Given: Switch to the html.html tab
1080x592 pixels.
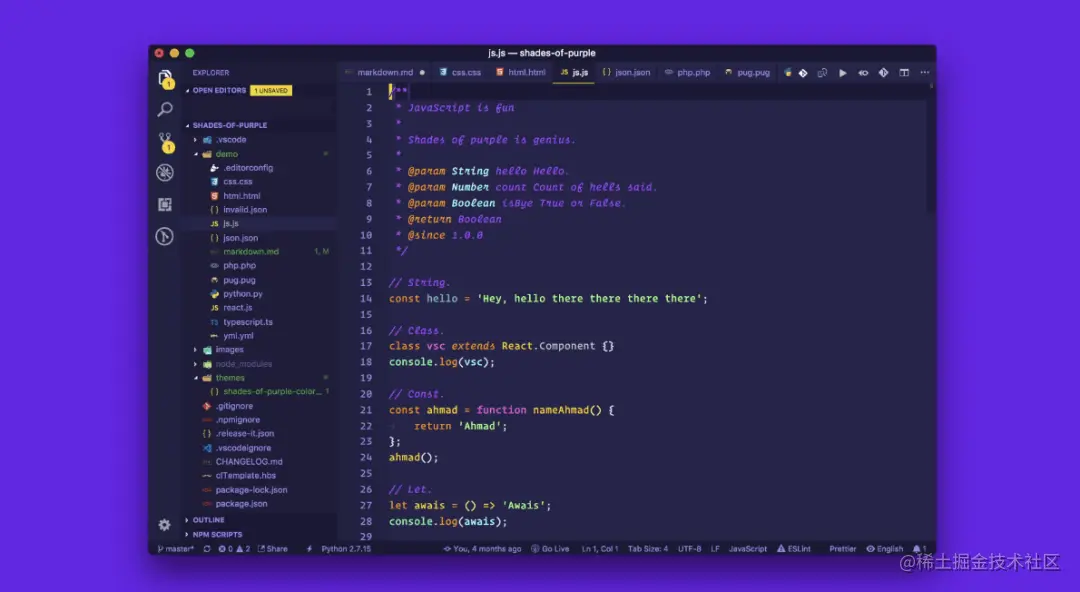Looking at the screenshot, I should coord(521,72).
